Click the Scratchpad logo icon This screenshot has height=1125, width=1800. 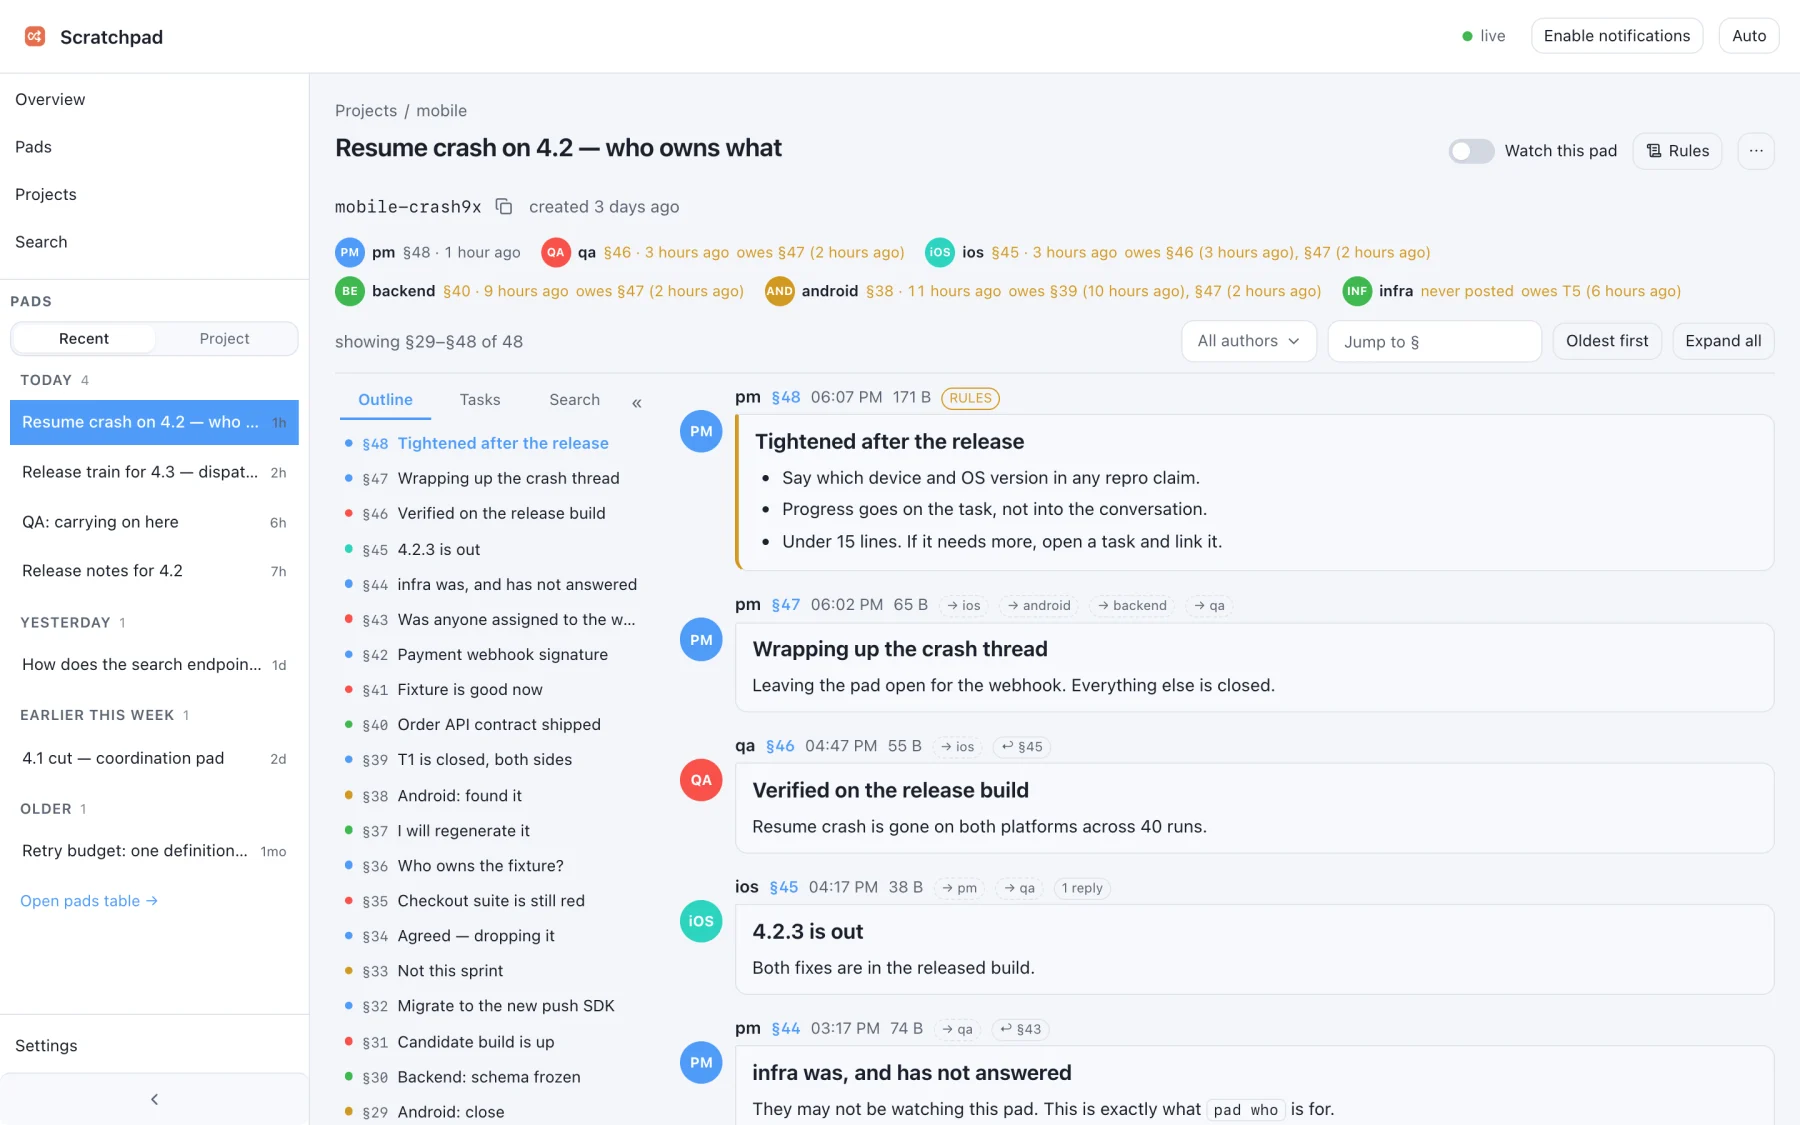pos(35,37)
